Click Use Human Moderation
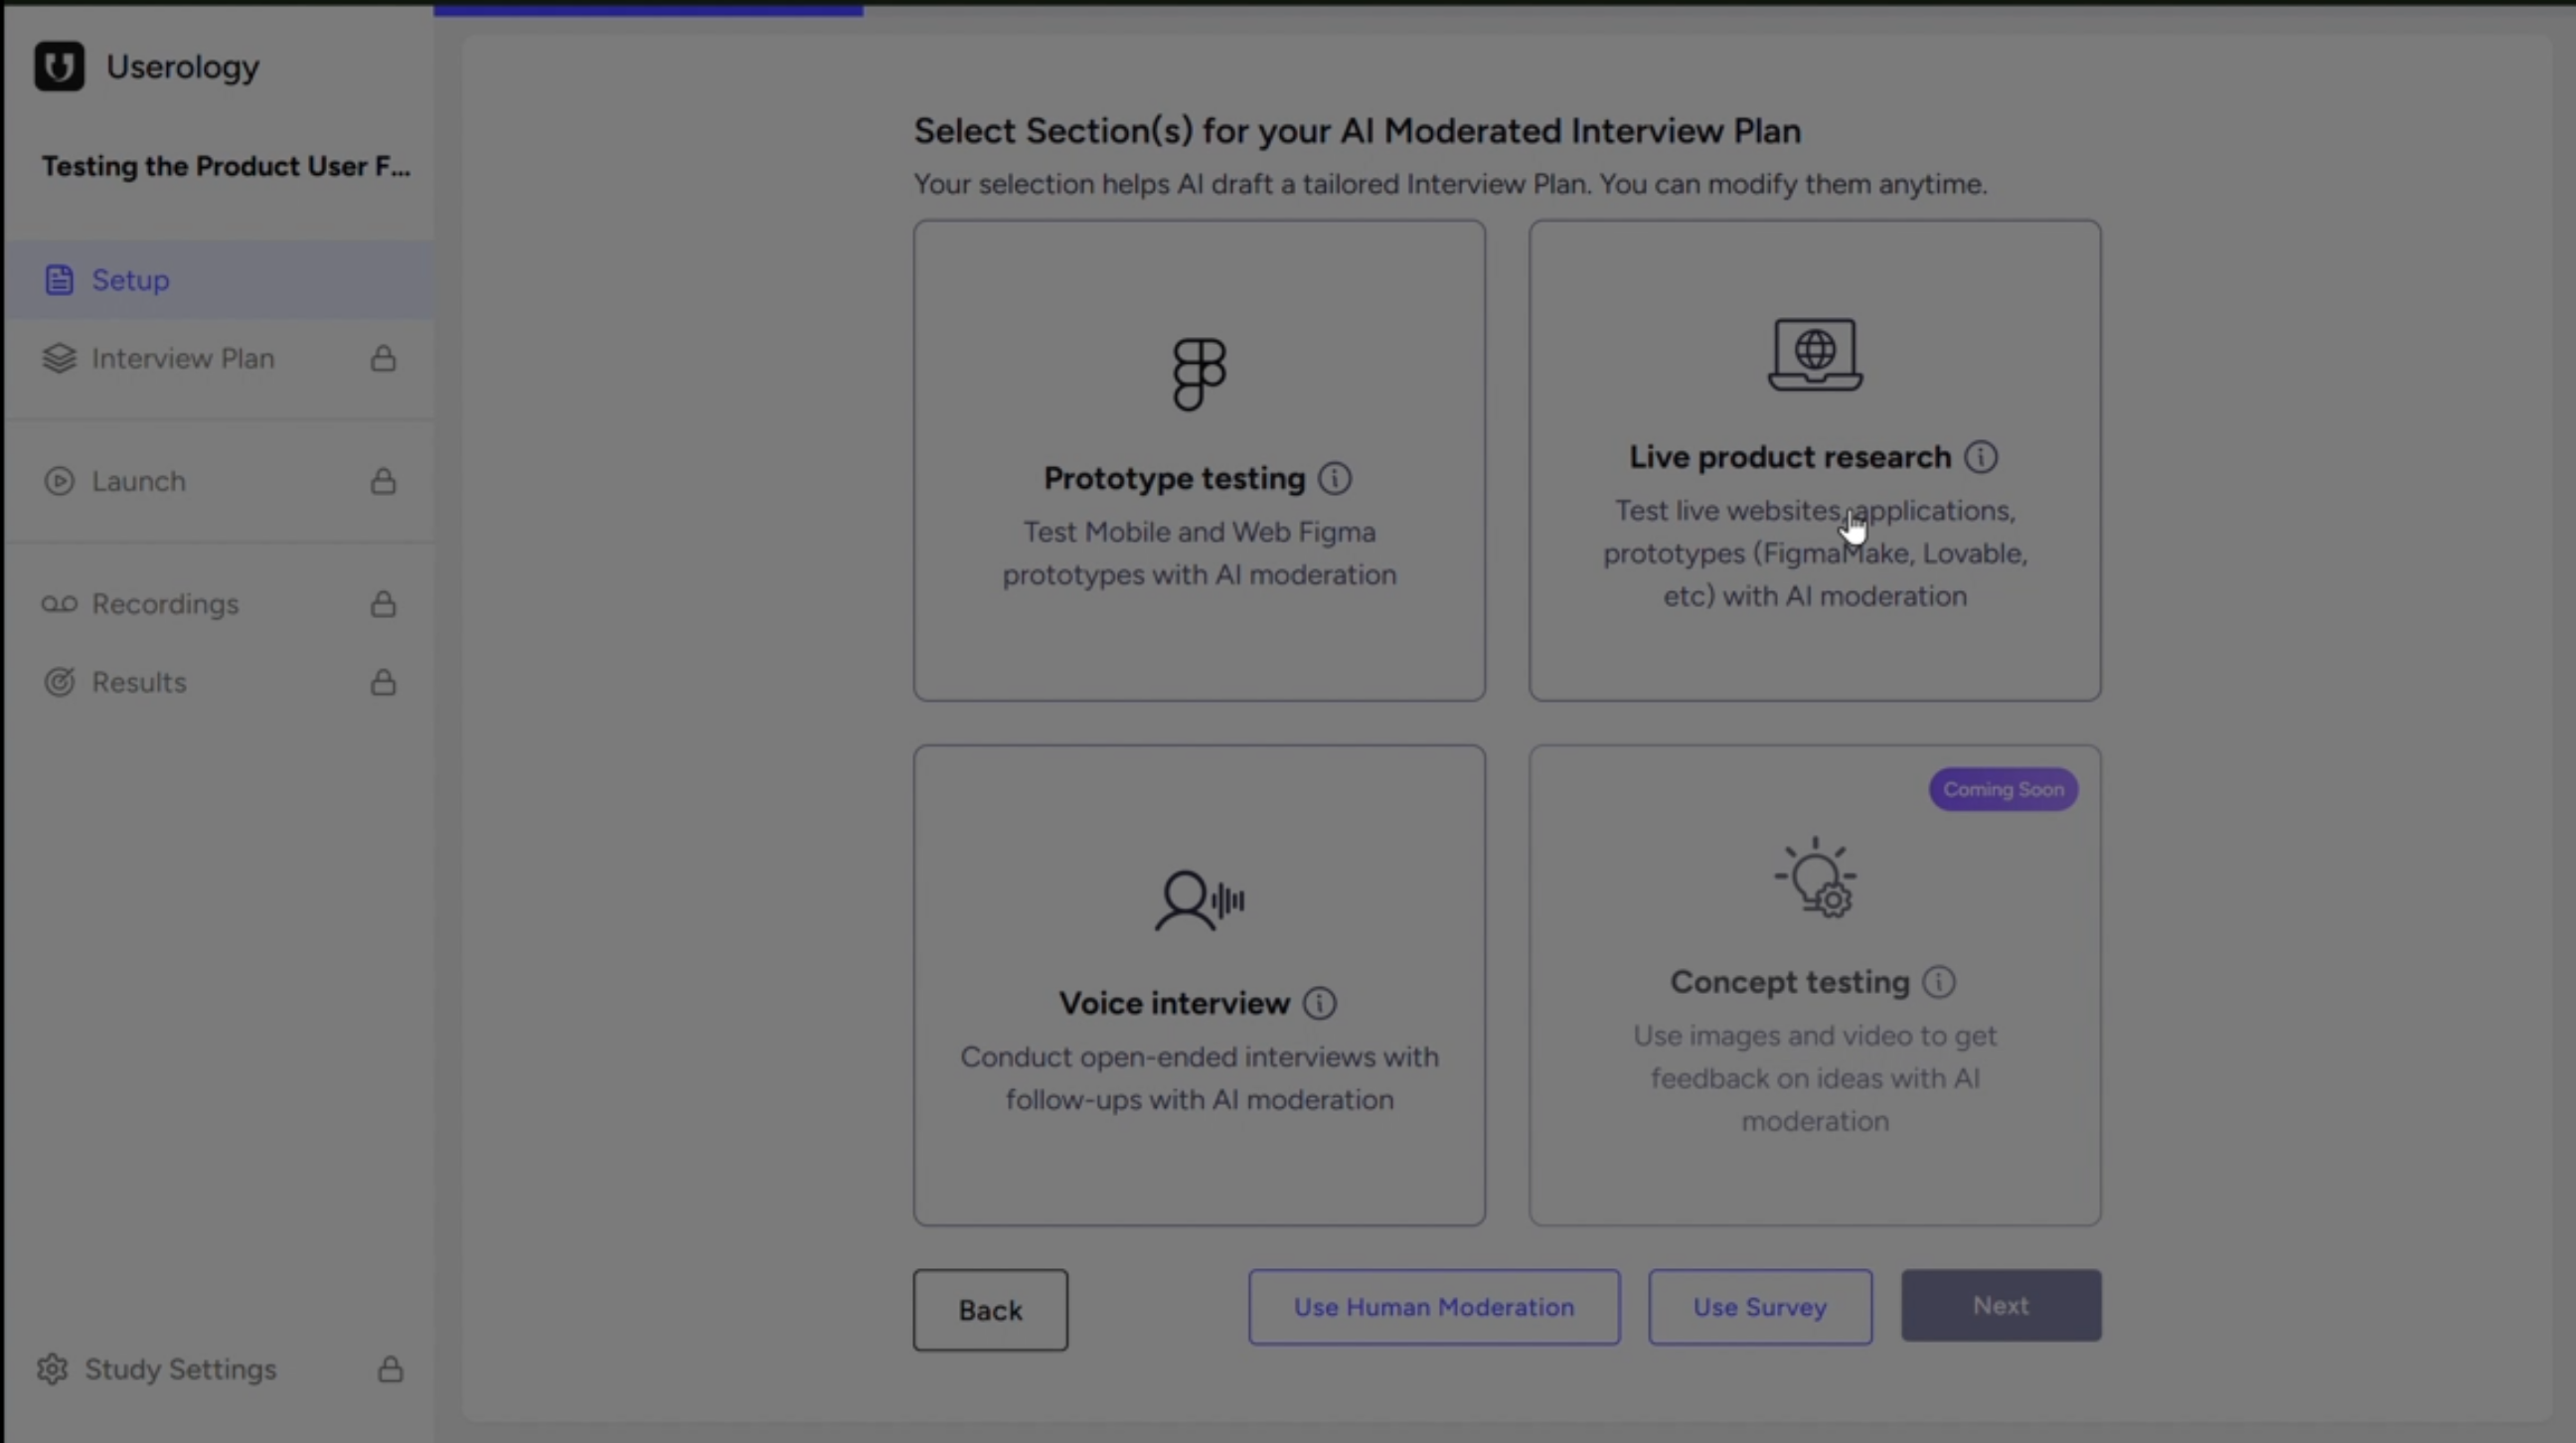The height and width of the screenshot is (1443, 2576). point(1434,1307)
